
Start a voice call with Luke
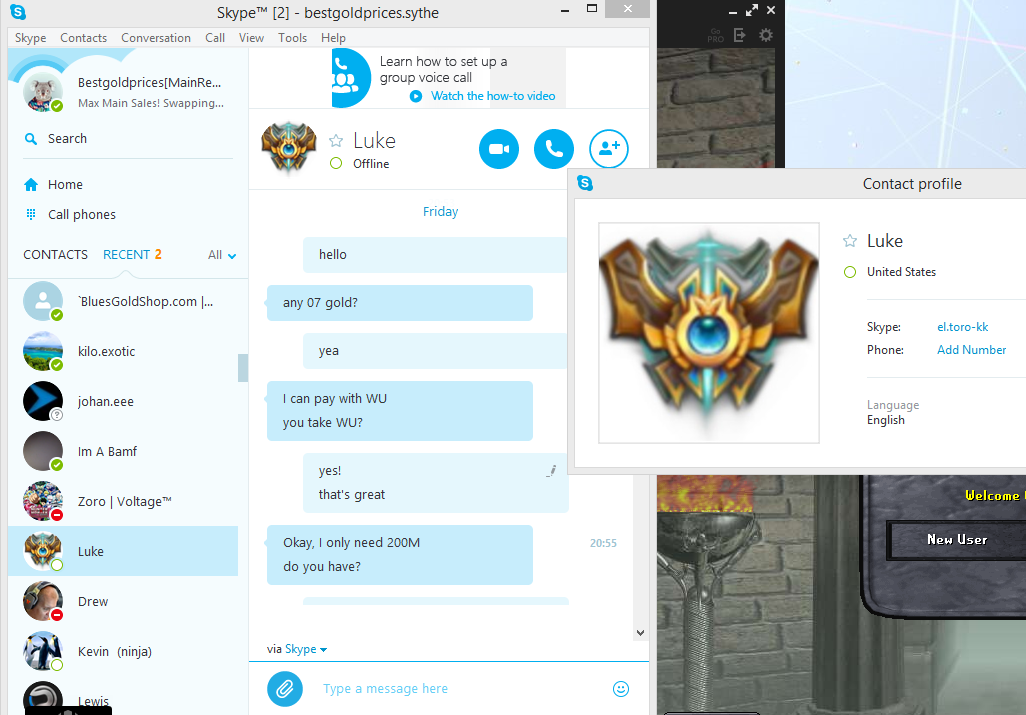pyautogui.click(x=554, y=149)
